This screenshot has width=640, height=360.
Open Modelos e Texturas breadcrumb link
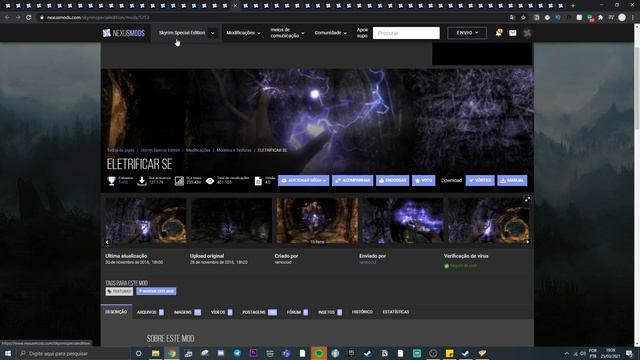coord(234,150)
